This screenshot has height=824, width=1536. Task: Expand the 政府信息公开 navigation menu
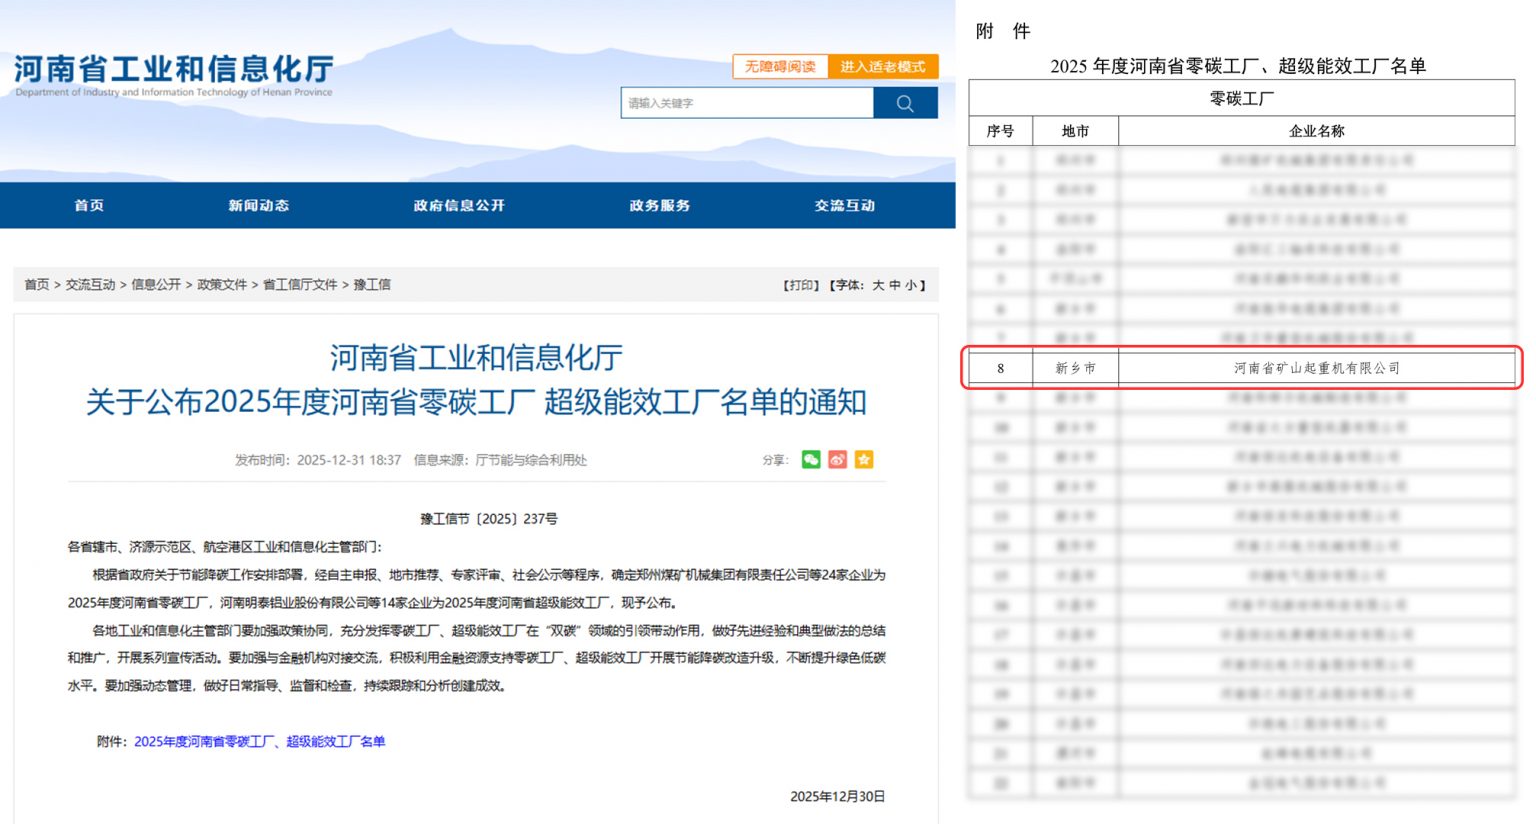coord(459,205)
